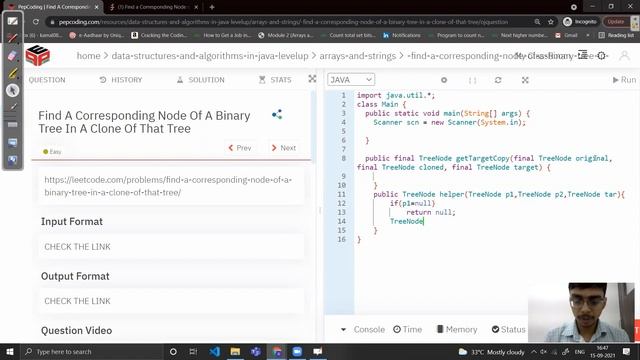
Task: Open Zoom from the taskbar
Action: click(297, 351)
